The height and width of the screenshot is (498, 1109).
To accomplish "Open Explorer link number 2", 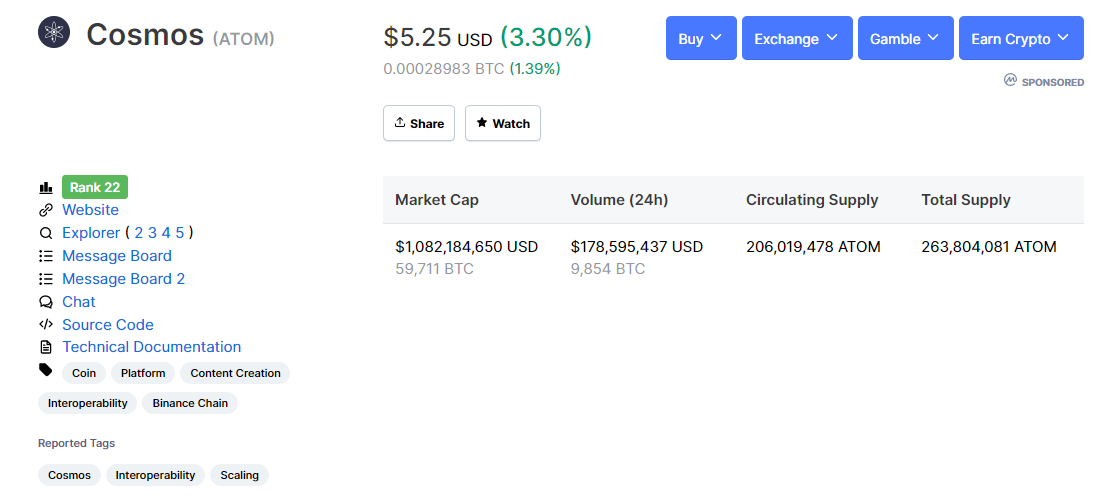I will click(139, 233).
